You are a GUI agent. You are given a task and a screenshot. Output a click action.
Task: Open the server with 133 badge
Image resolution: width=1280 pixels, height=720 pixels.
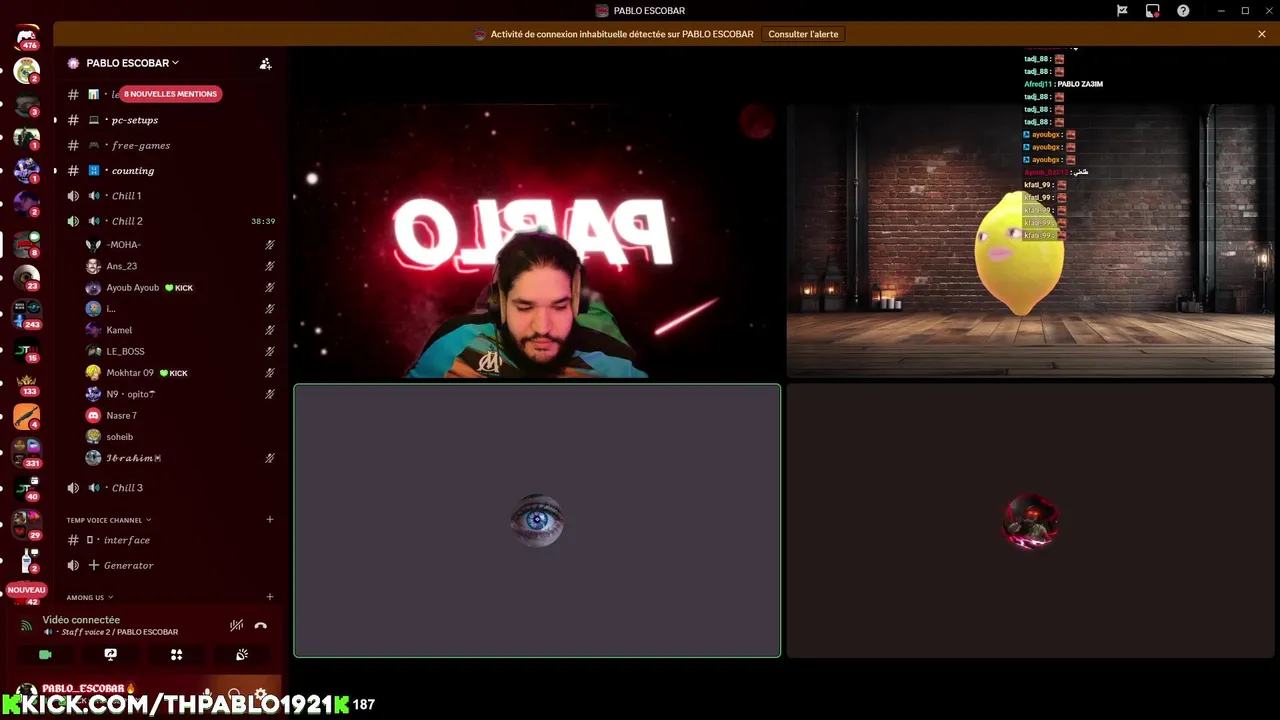[27, 384]
